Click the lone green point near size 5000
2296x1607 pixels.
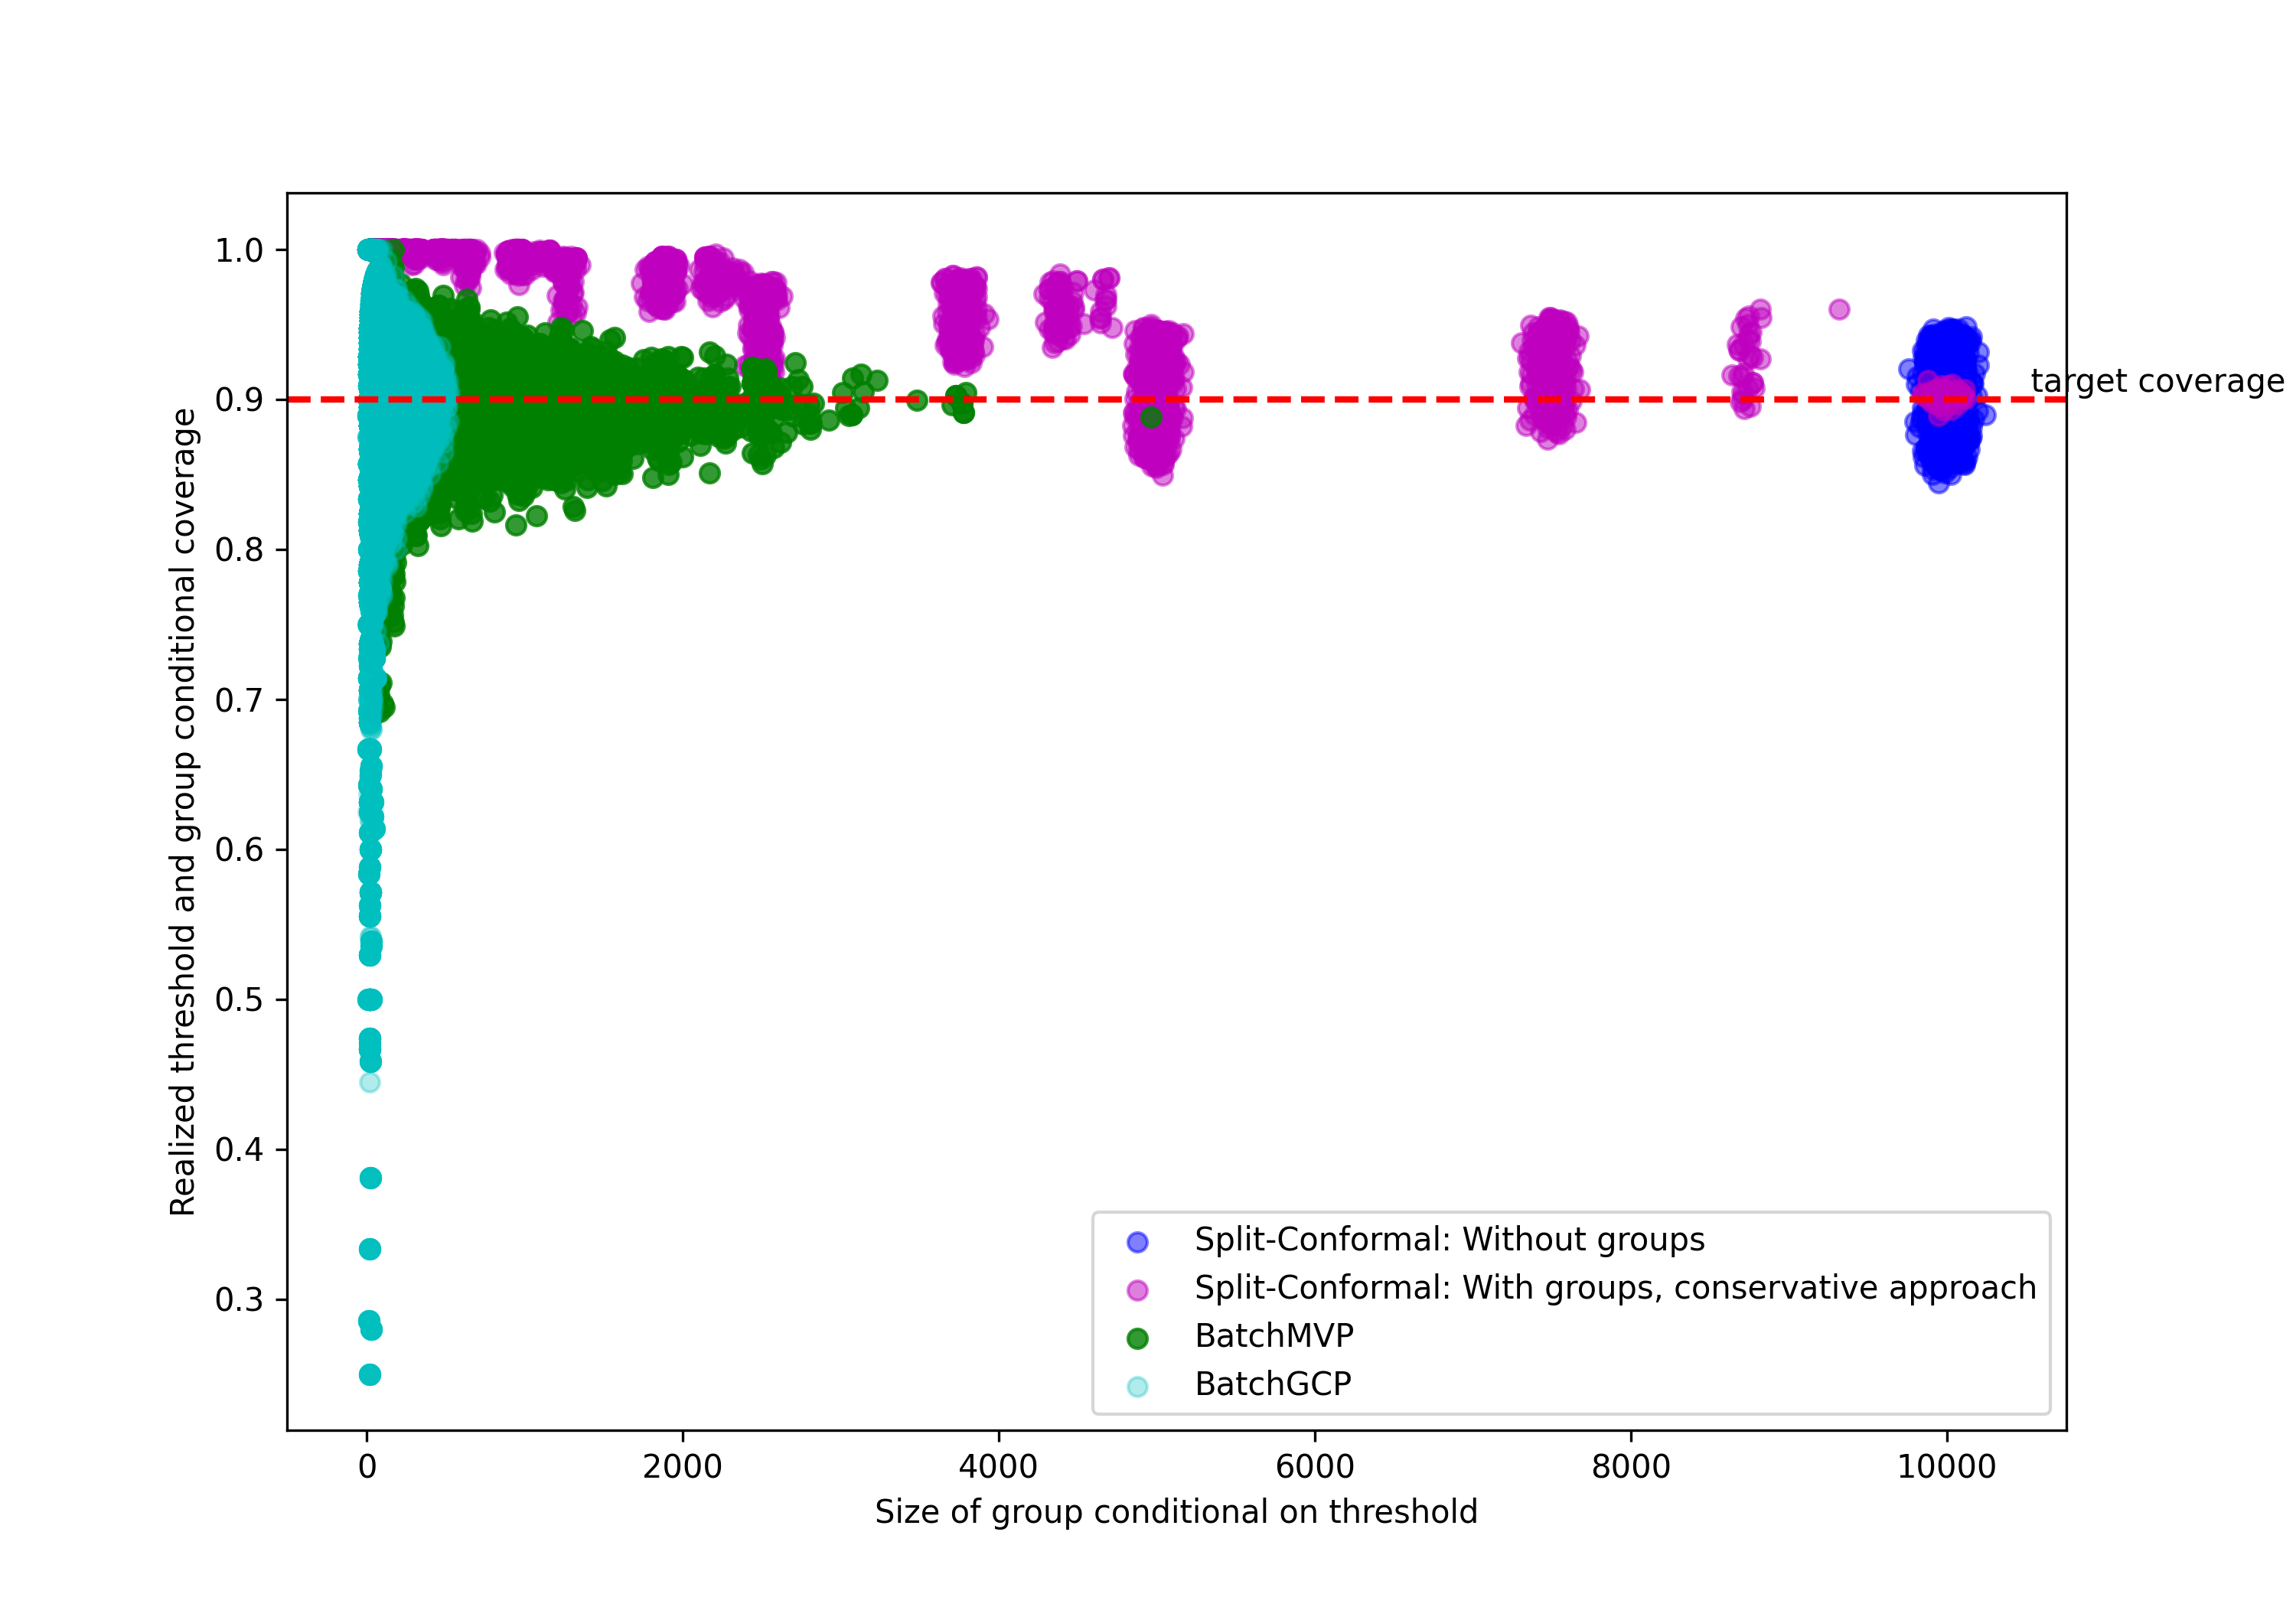coord(1151,418)
